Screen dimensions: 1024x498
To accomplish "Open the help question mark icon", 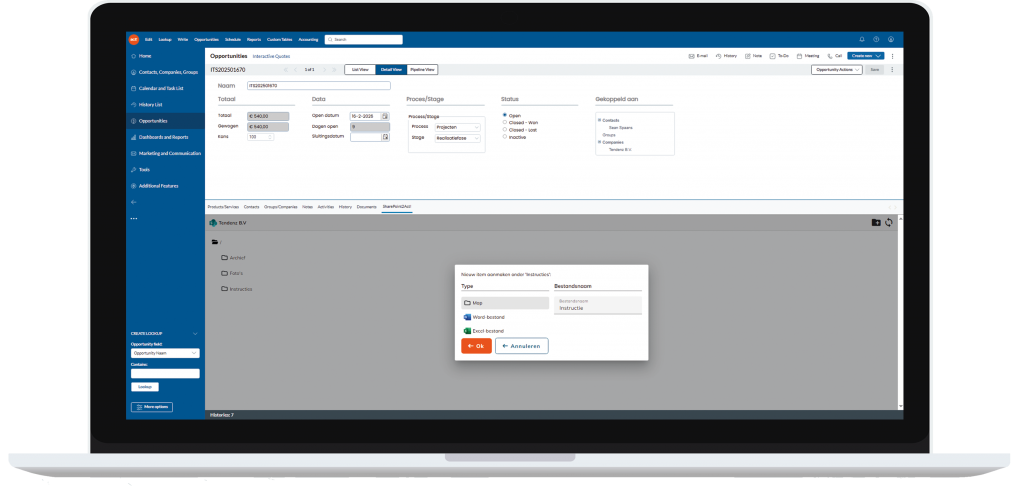I will tap(876, 39).
